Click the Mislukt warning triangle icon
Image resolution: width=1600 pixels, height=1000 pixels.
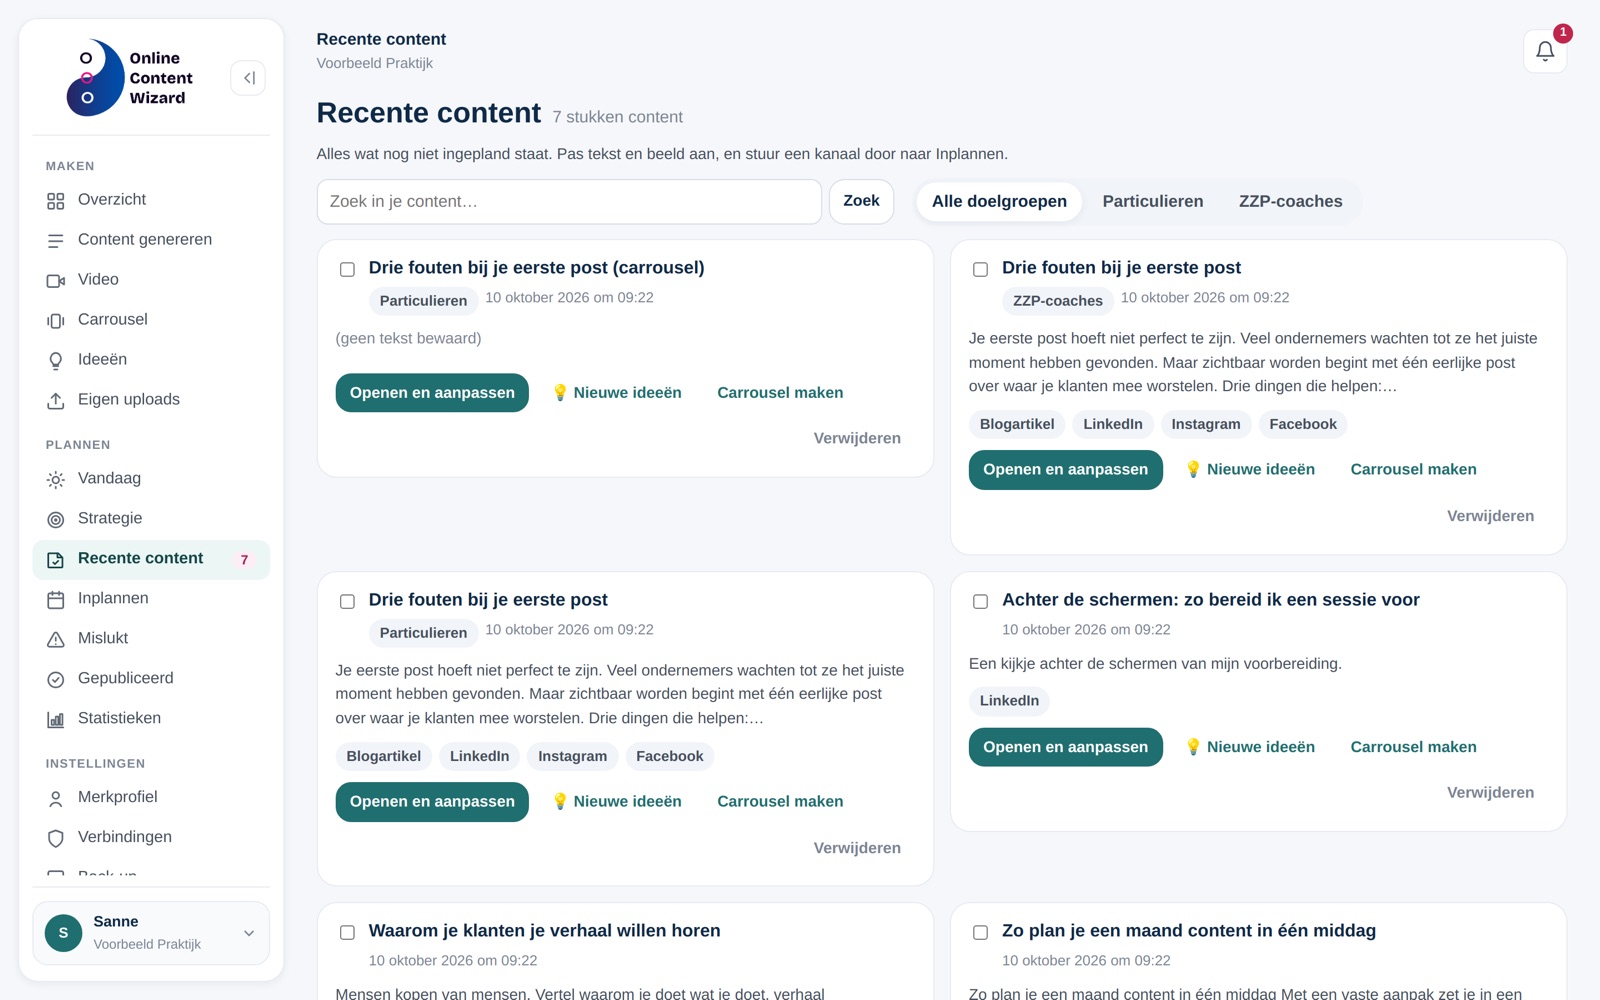[56, 640]
